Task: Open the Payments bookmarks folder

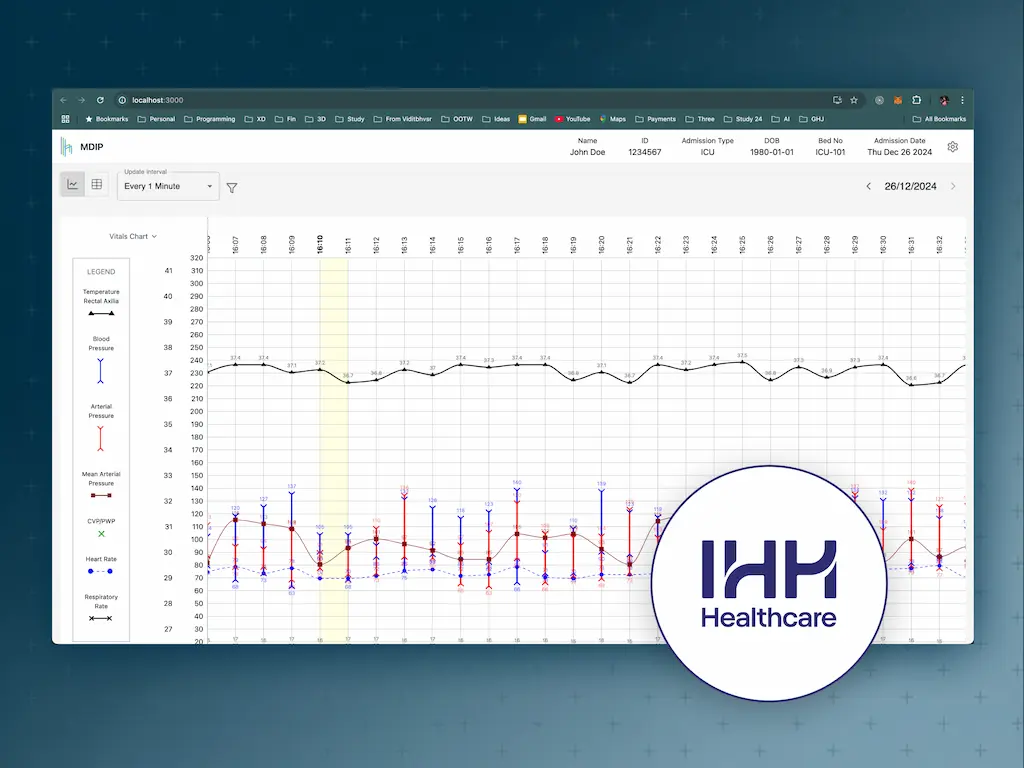Action: (655, 119)
